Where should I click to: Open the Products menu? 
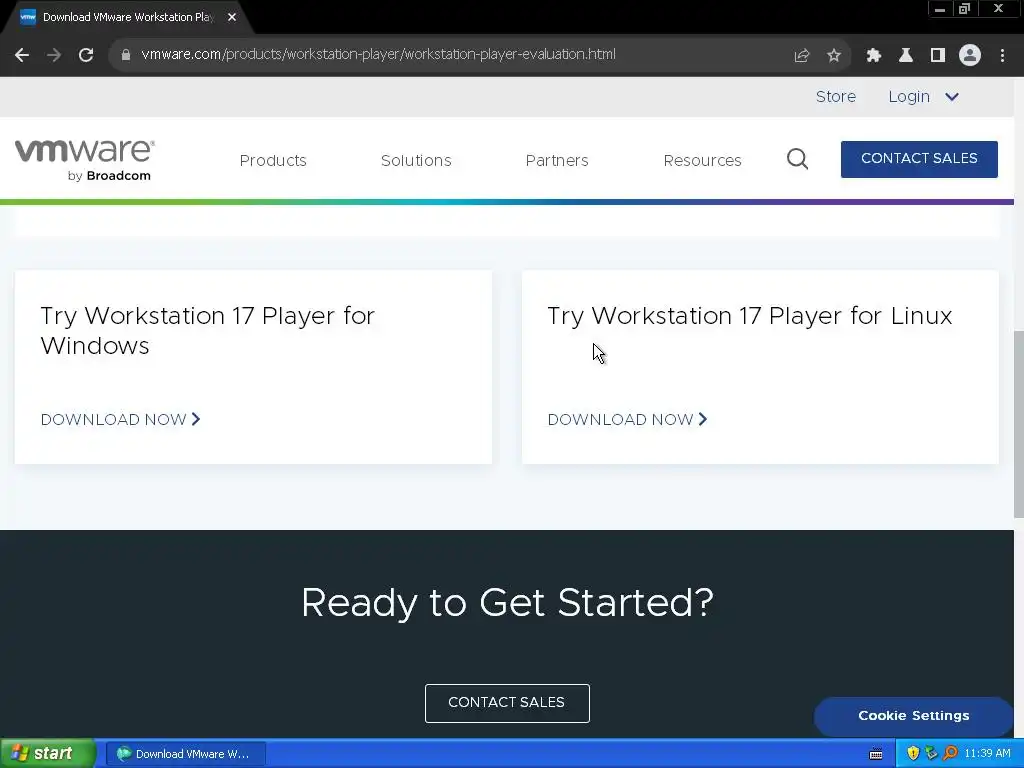(273, 161)
